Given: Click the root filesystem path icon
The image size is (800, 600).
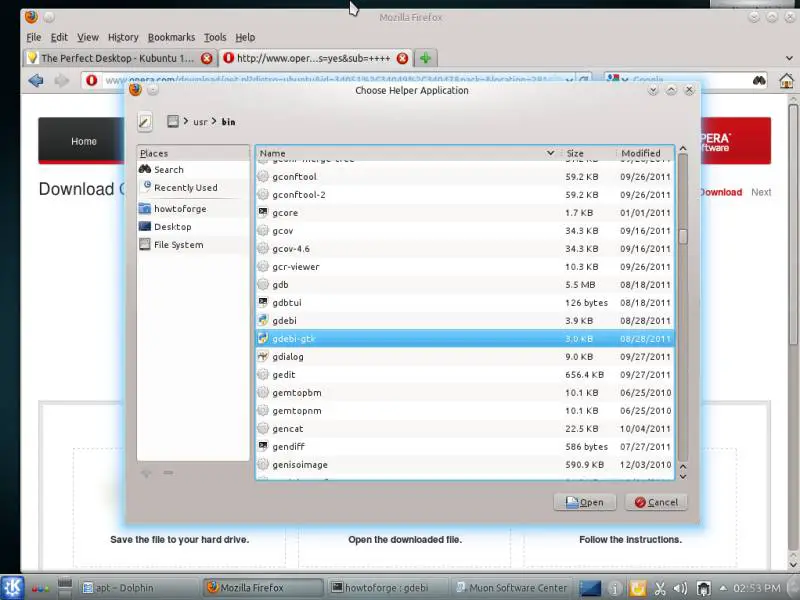Looking at the screenshot, I should pos(173,121).
